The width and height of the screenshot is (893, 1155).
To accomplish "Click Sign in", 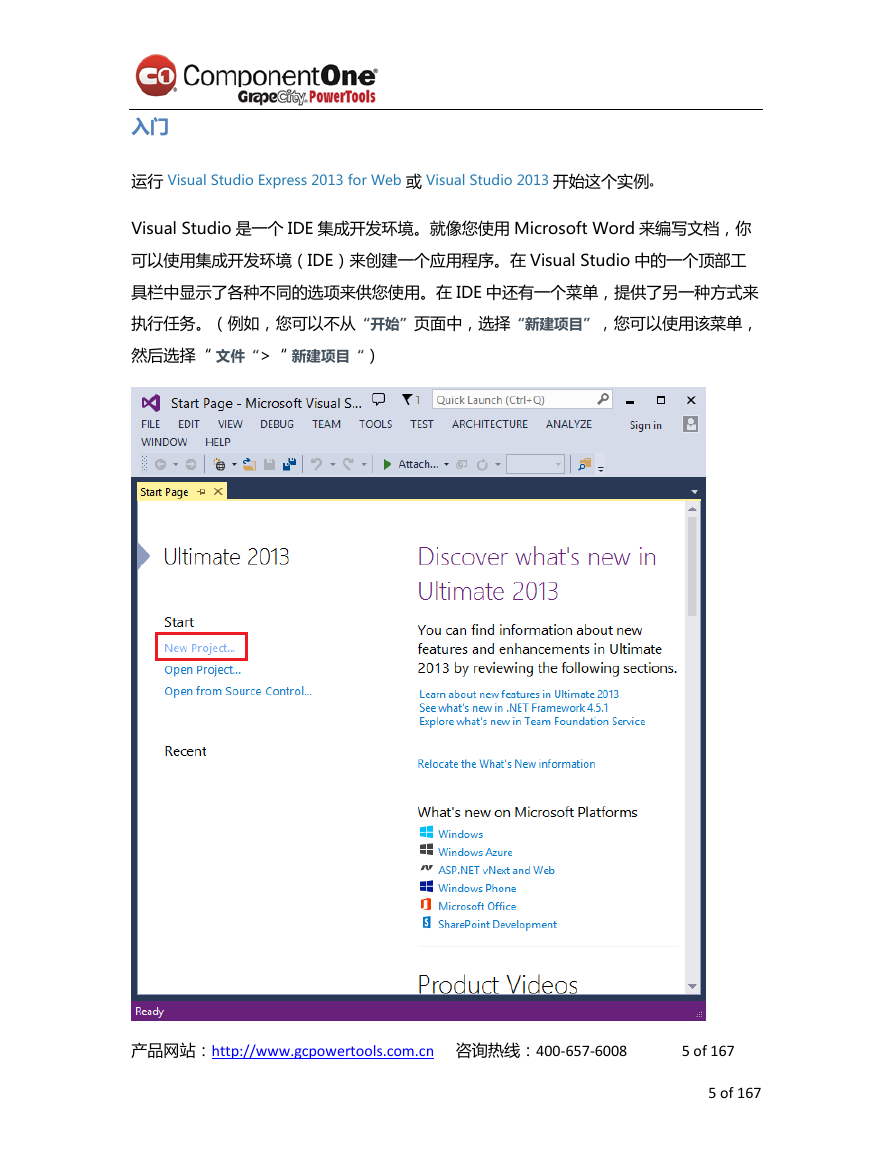I will [645, 425].
